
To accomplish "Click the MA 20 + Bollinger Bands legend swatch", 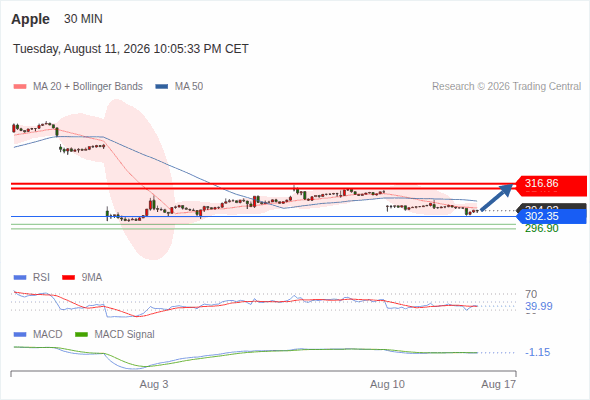I will (x=20, y=87).
